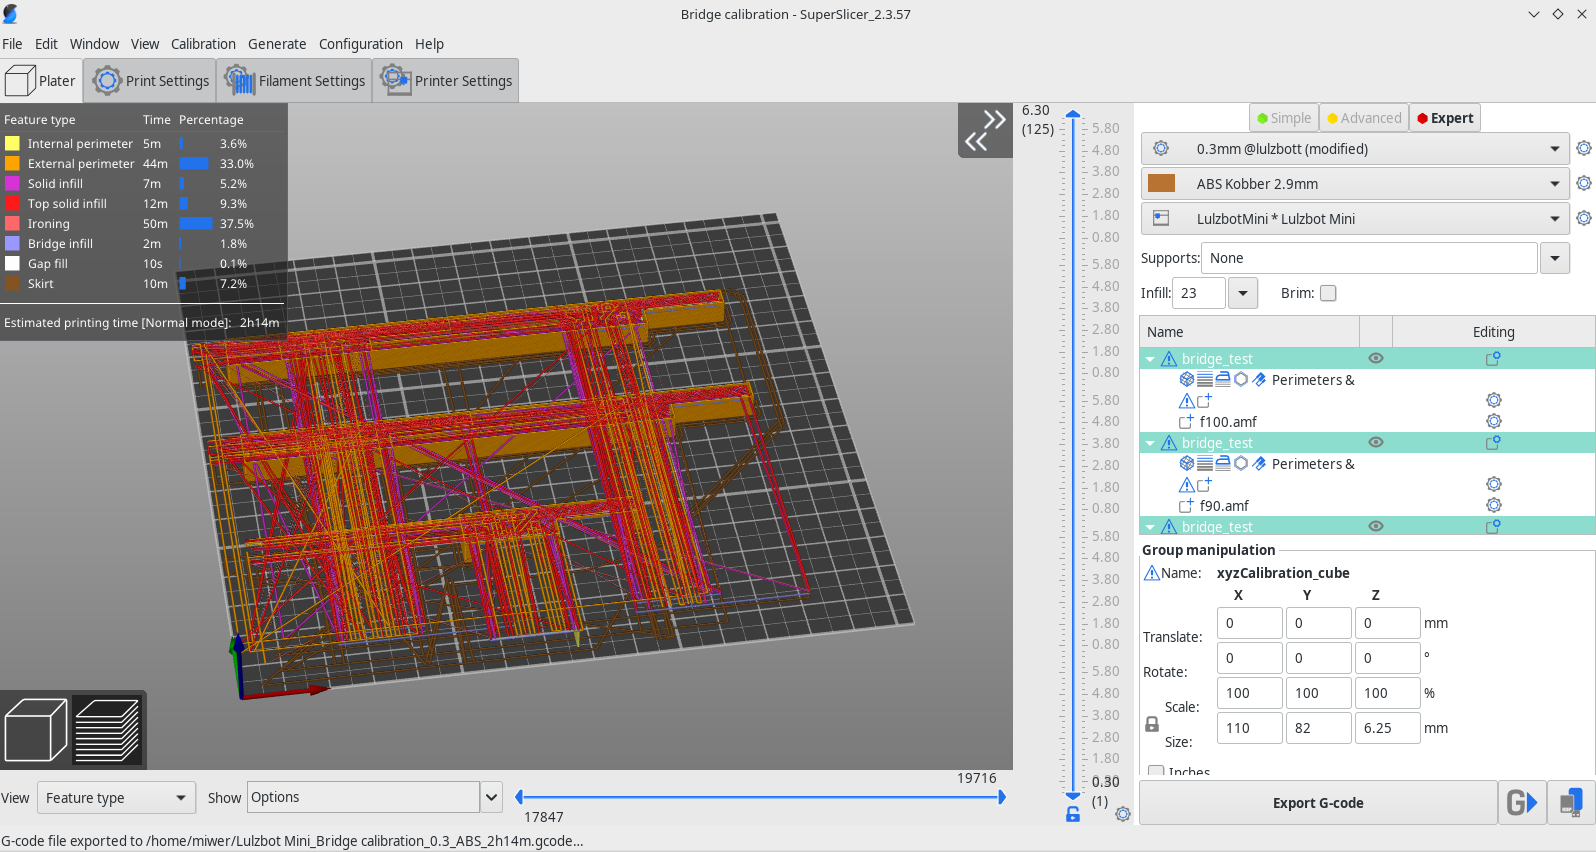Open Calibration menu
The image size is (1596, 852).
pyautogui.click(x=203, y=44)
